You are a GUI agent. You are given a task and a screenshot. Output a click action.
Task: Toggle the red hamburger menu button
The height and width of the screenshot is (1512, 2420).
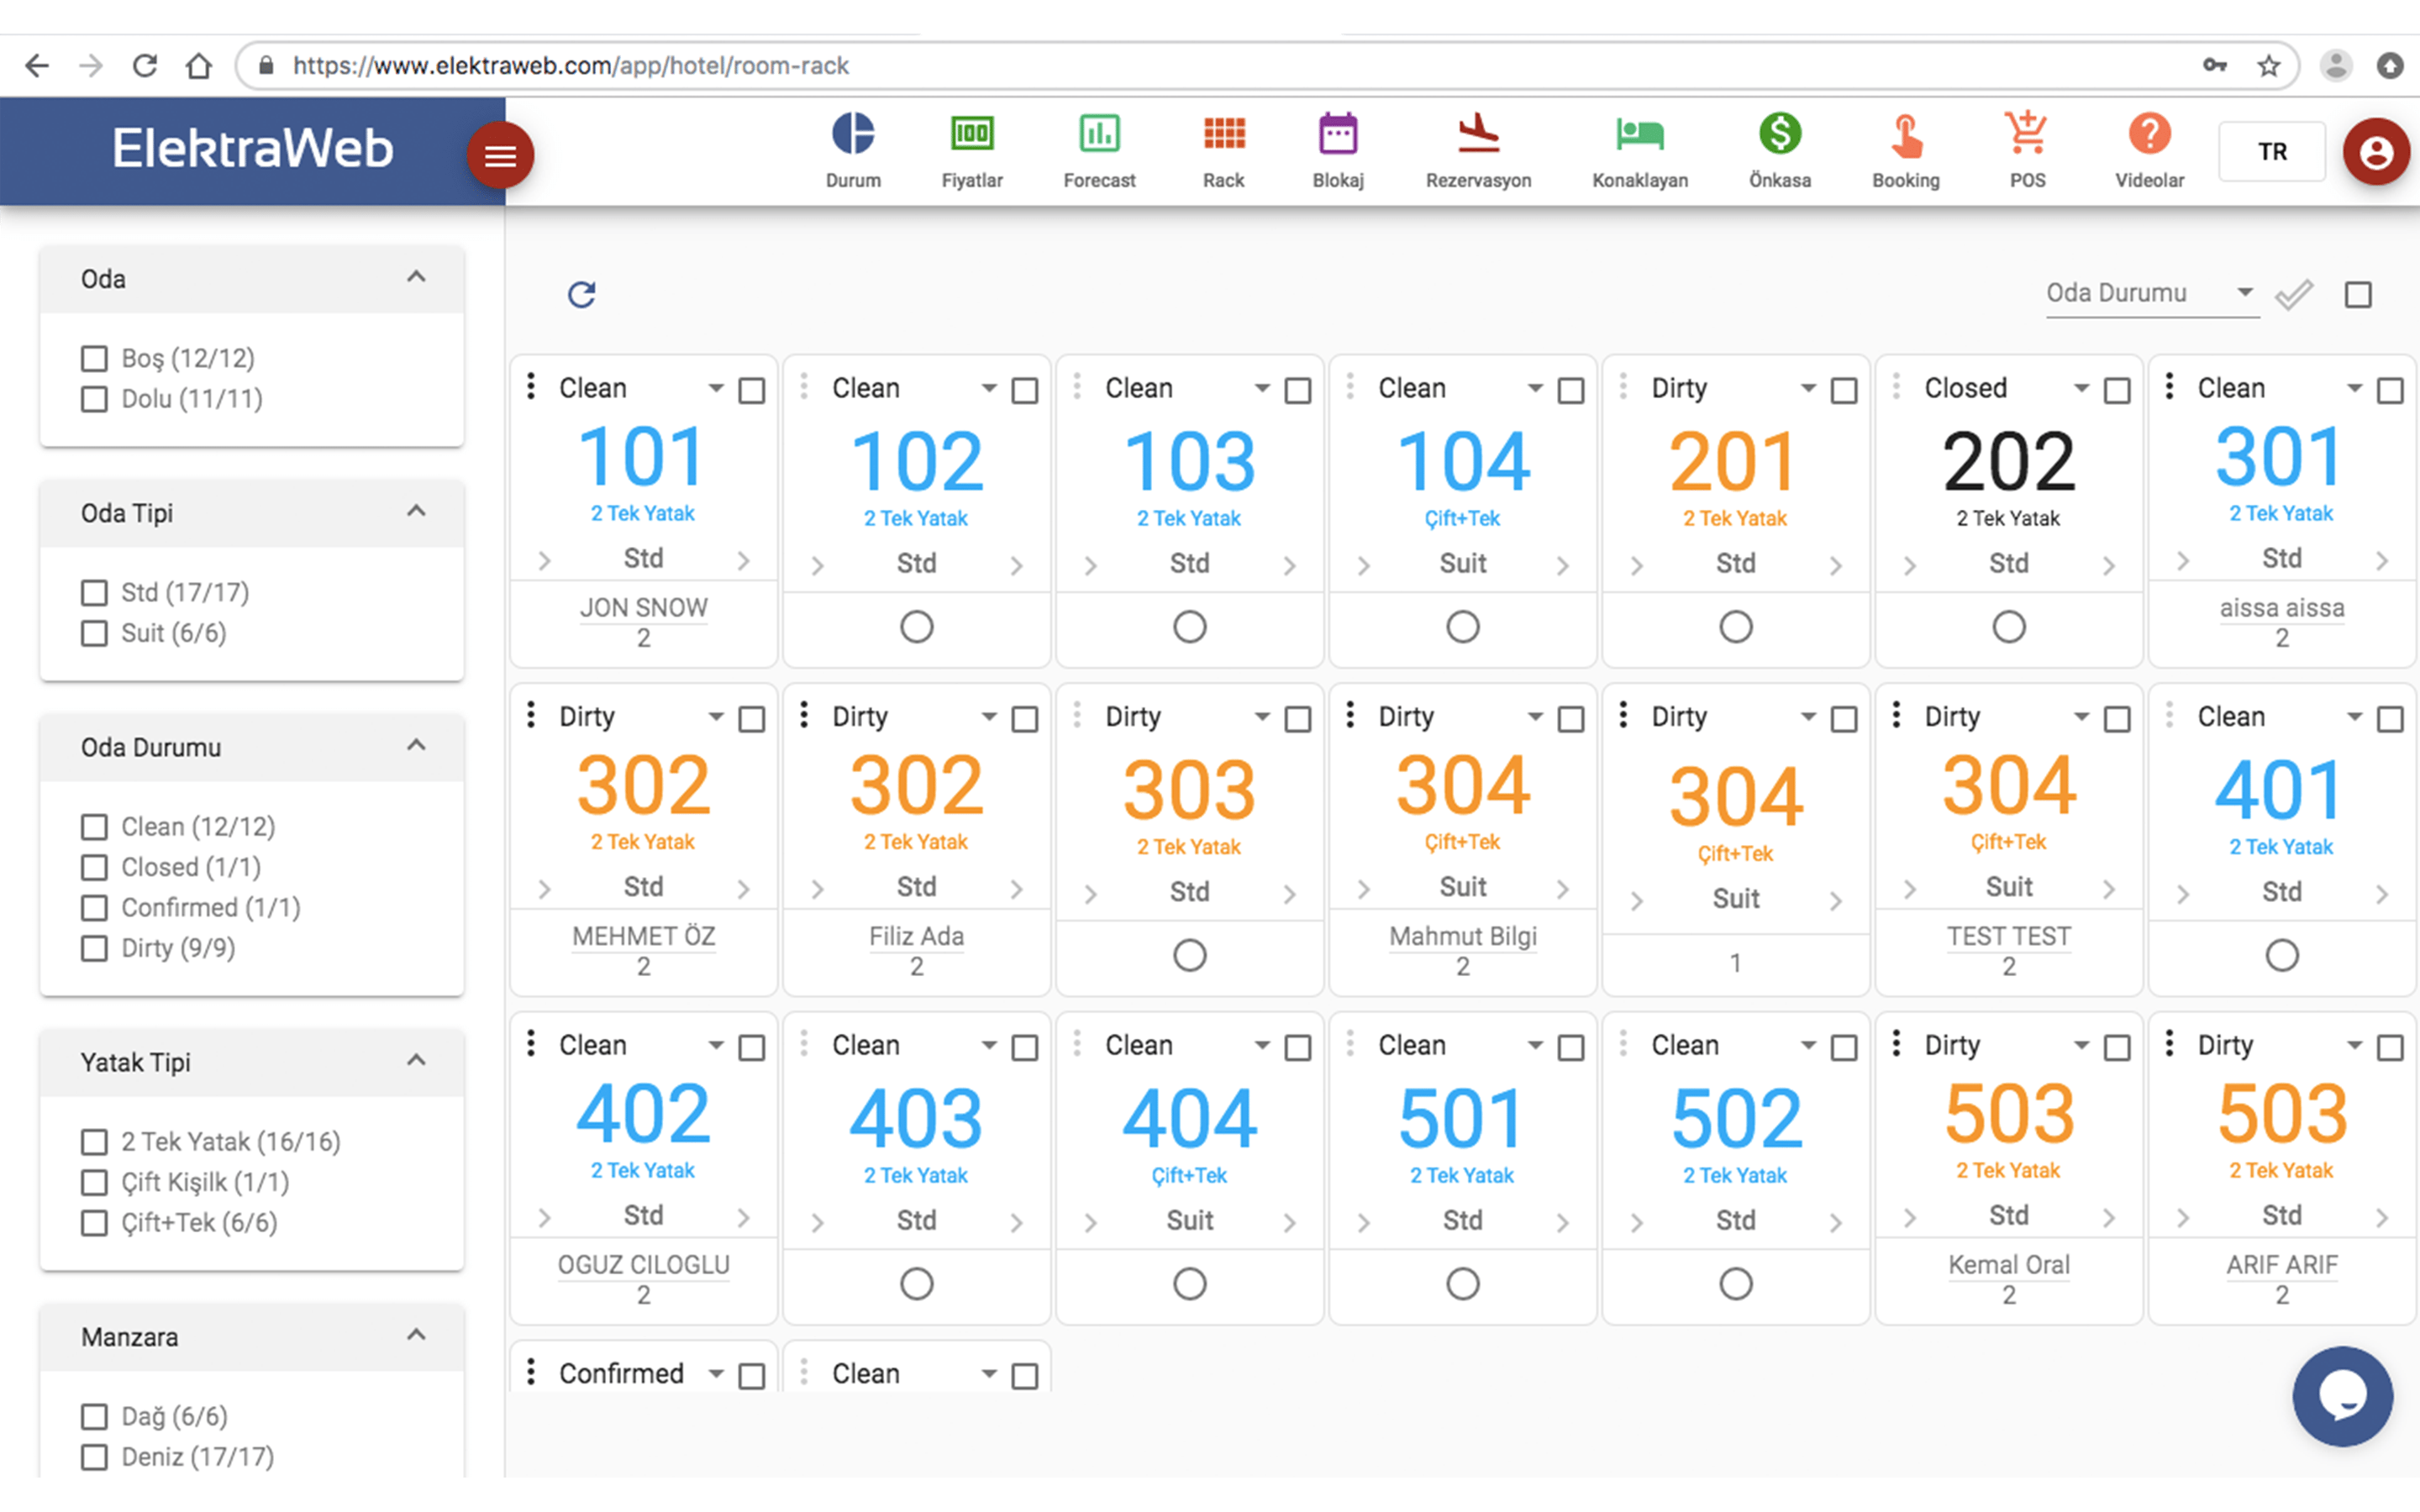tap(500, 156)
